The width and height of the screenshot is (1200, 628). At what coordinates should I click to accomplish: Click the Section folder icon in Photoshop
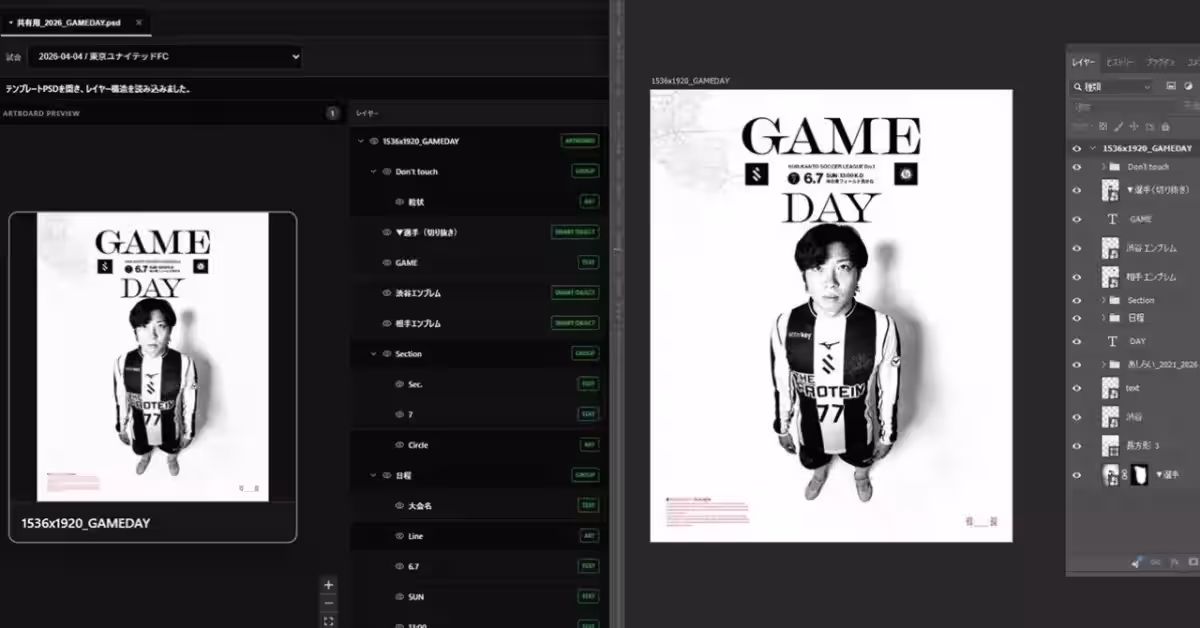(1114, 300)
